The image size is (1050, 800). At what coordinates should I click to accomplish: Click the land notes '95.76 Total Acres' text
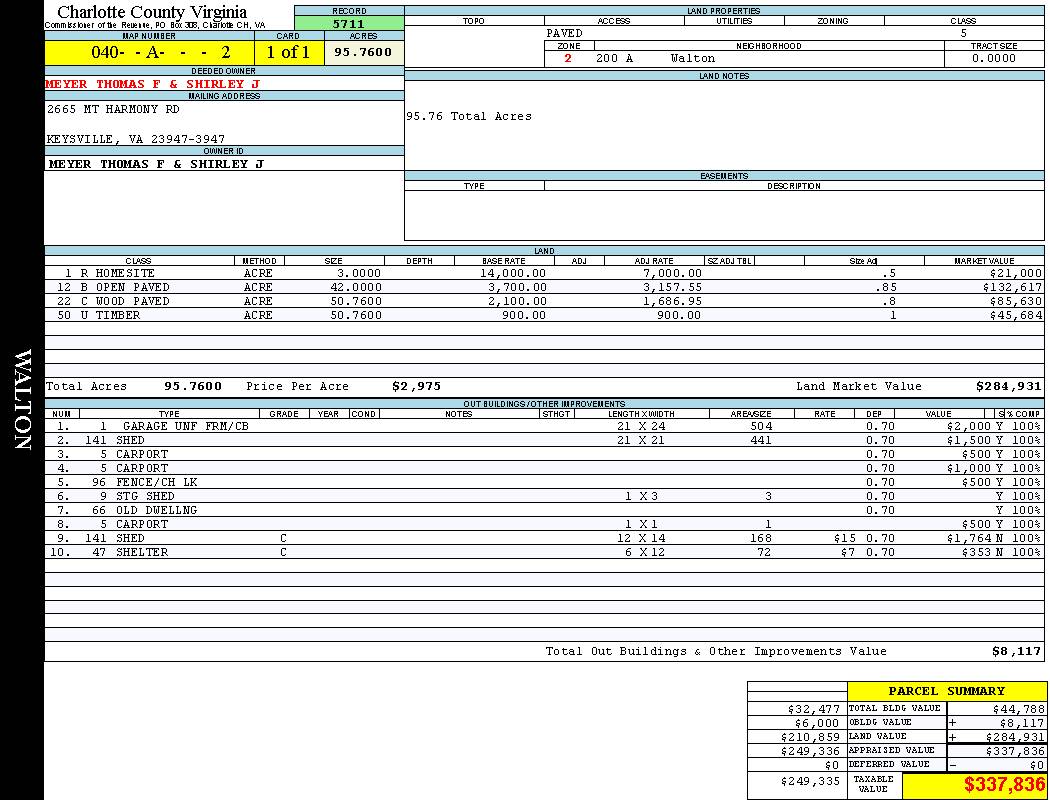[469, 117]
